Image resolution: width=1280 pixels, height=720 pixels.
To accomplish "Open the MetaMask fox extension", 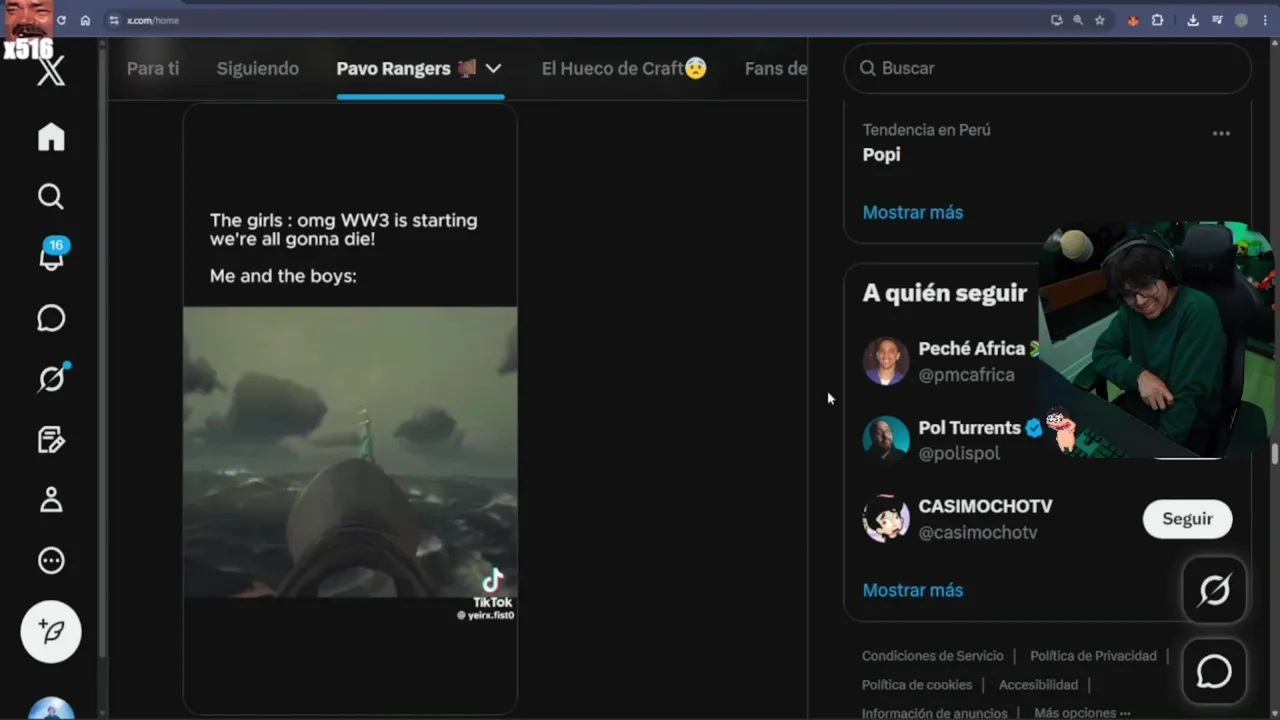I will pyautogui.click(x=1133, y=20).
